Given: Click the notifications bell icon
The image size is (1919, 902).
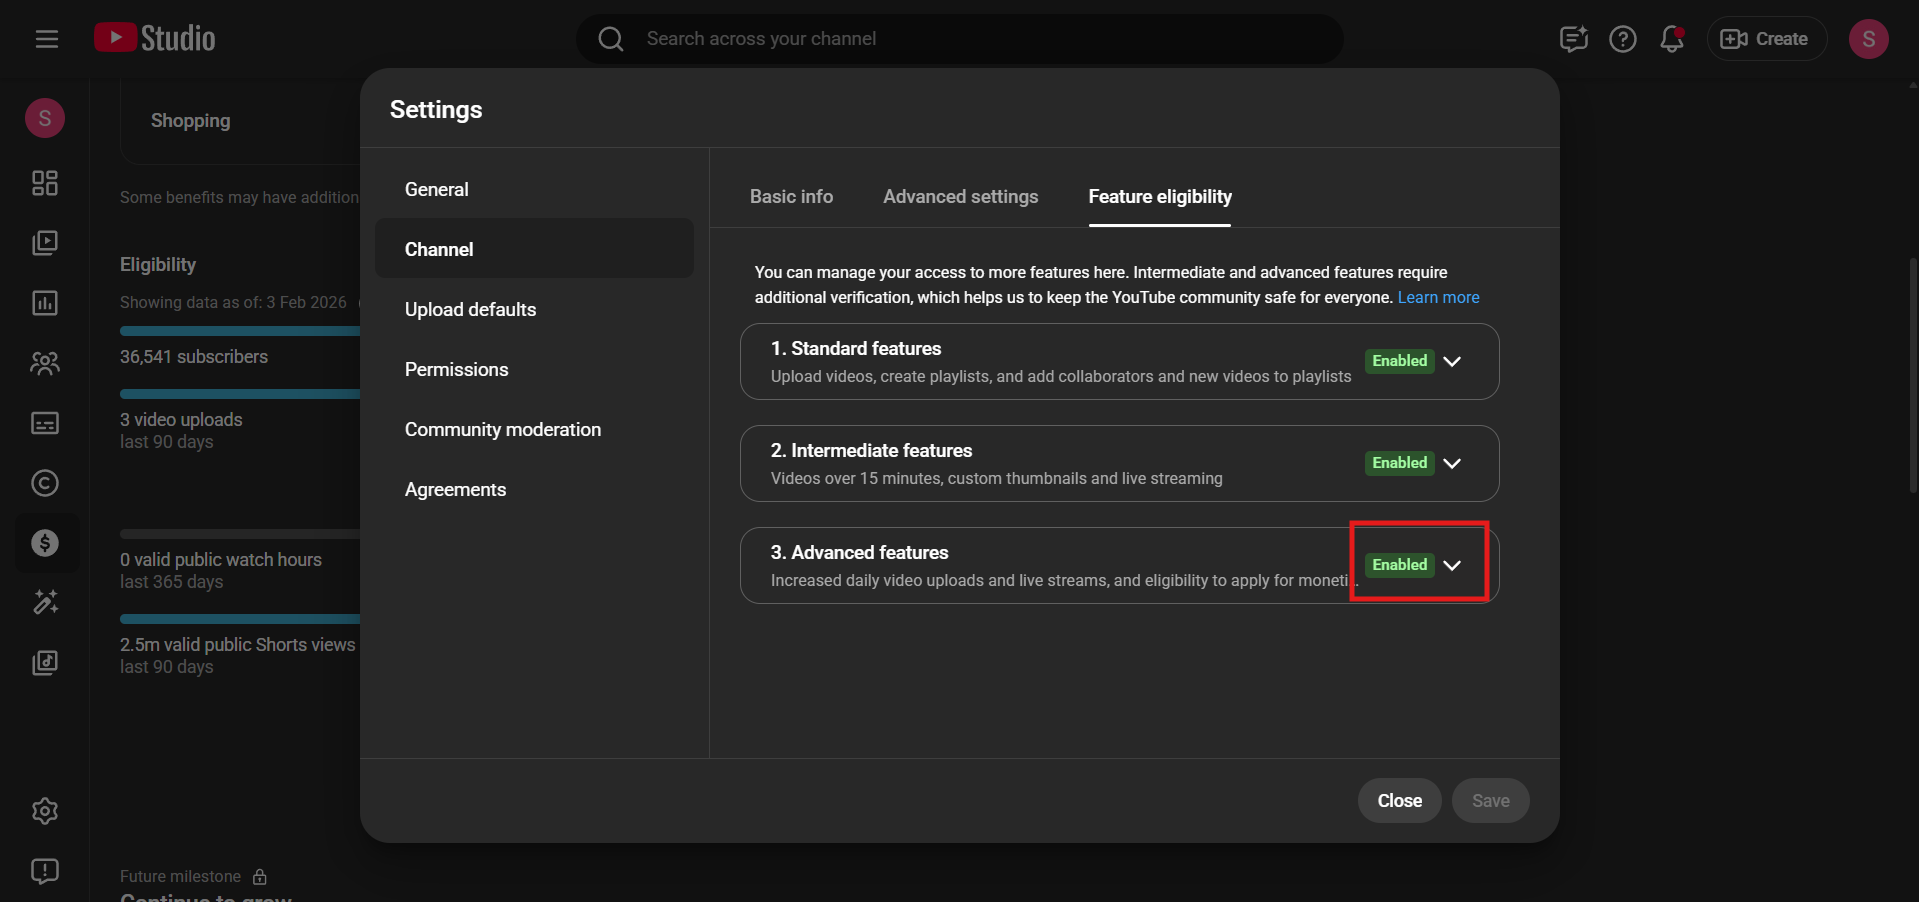Looking at the screenshot, I should coord(1671,39).
